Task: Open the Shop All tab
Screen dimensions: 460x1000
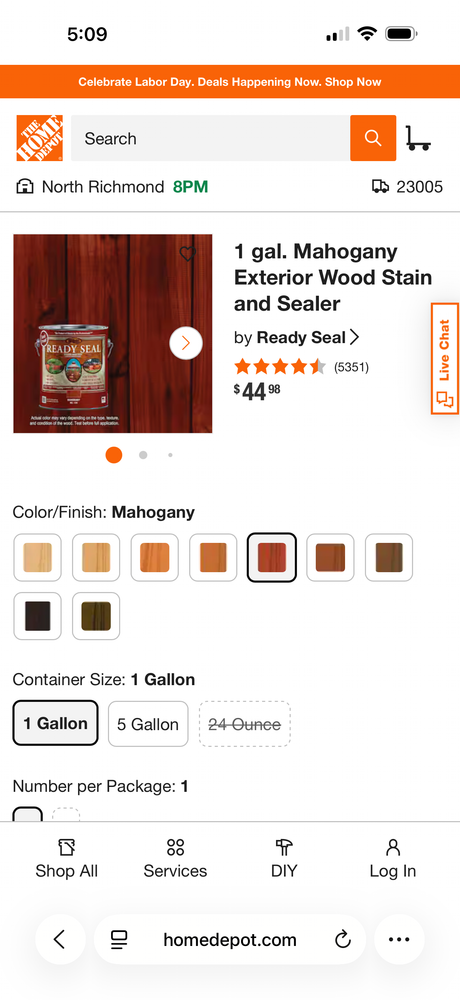Action: pyautogui.click(x=66, y=858)
